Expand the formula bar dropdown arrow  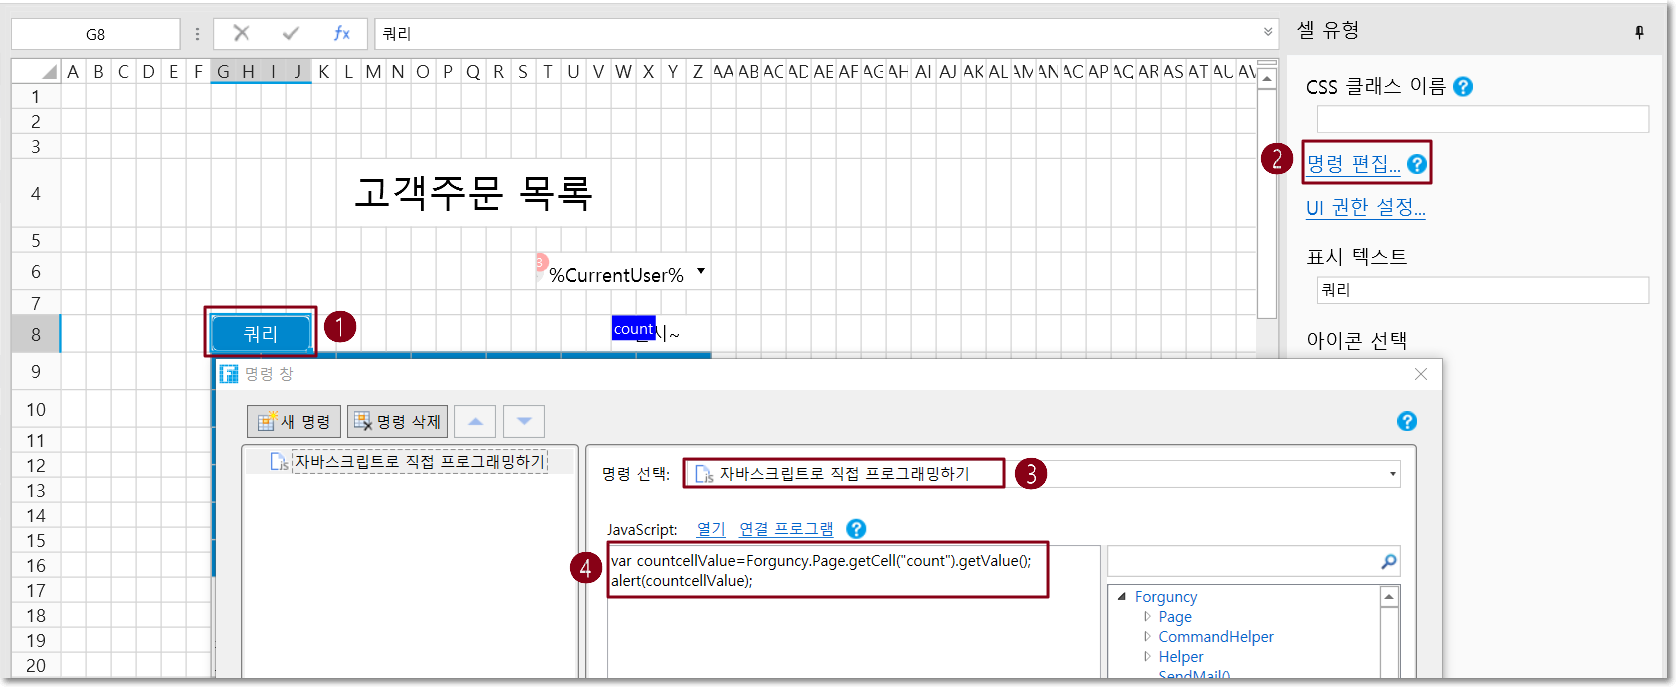point(1268,32)
